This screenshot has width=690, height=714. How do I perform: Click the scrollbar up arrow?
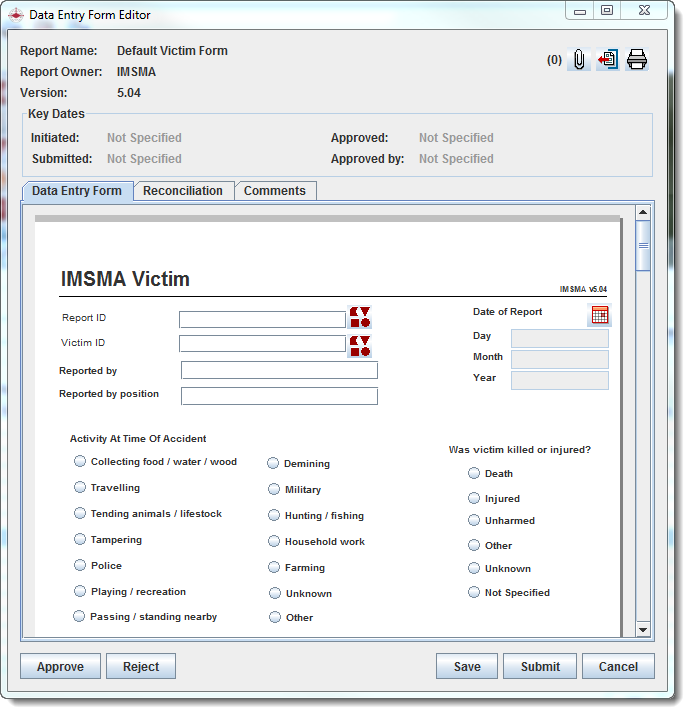click(x=643, y=212)
